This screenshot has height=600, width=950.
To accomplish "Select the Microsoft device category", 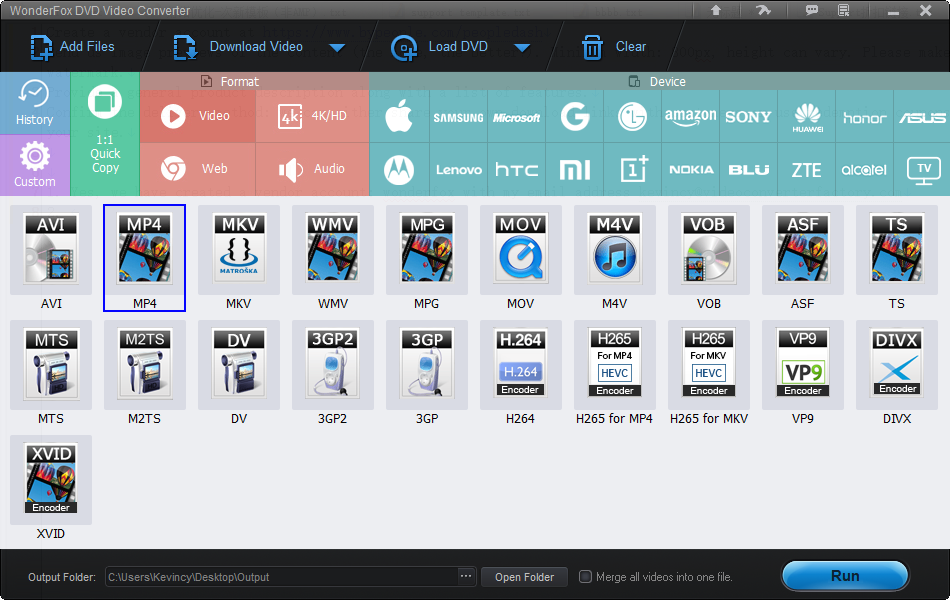I will tap(516, 116).
